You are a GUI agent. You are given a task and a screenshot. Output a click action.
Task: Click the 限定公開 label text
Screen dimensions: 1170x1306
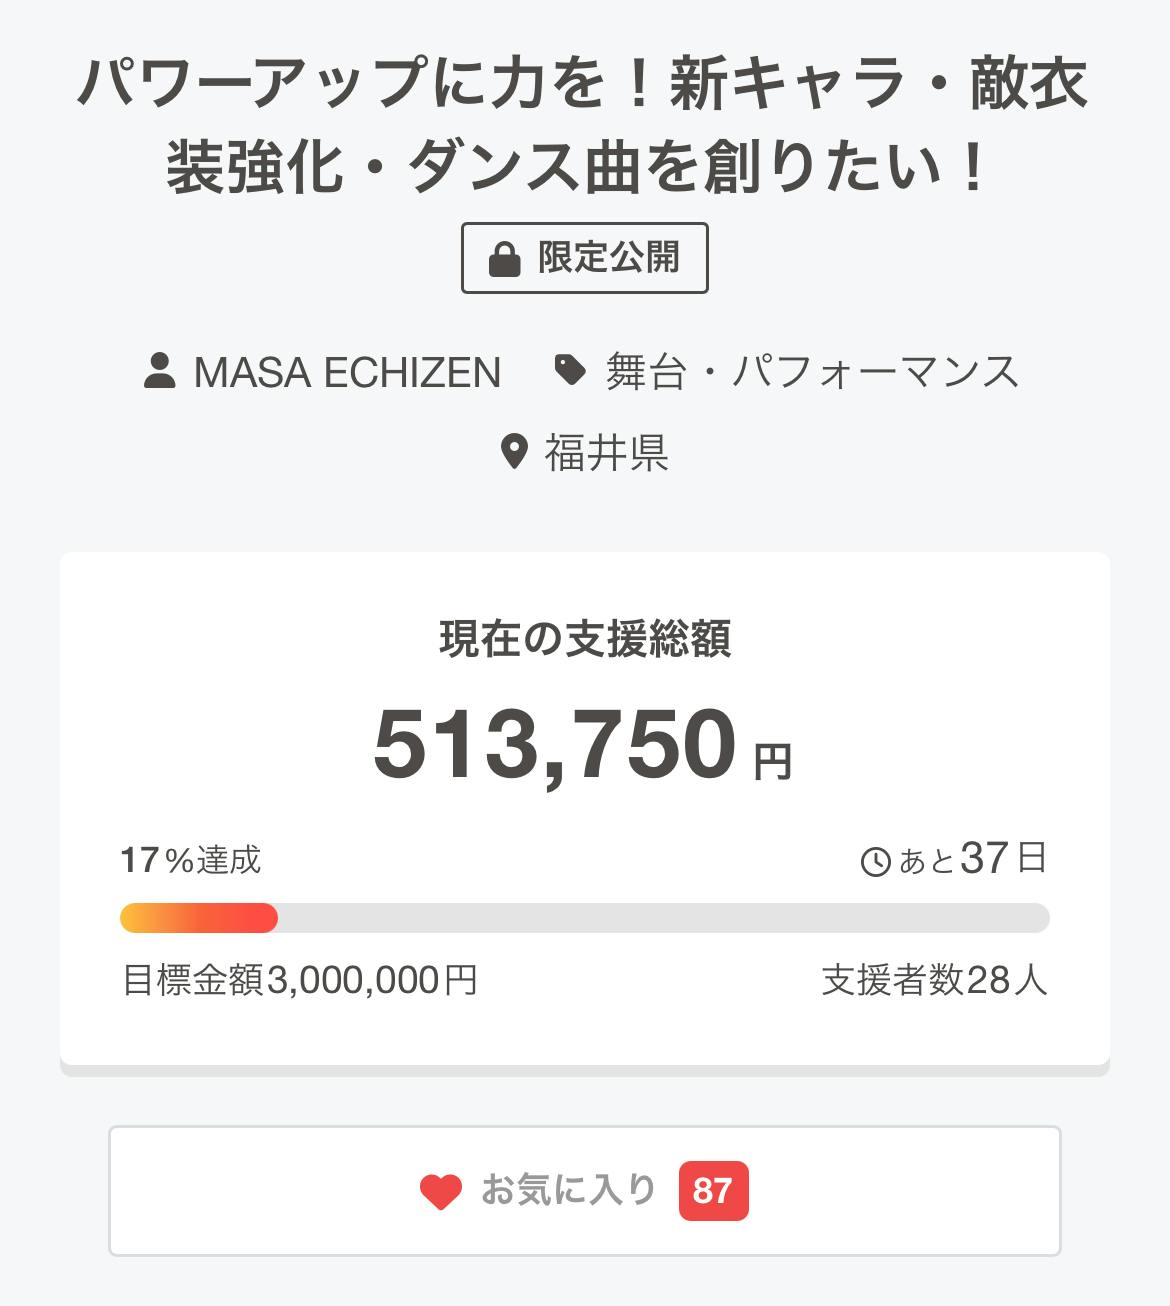(x=609, y=258)
